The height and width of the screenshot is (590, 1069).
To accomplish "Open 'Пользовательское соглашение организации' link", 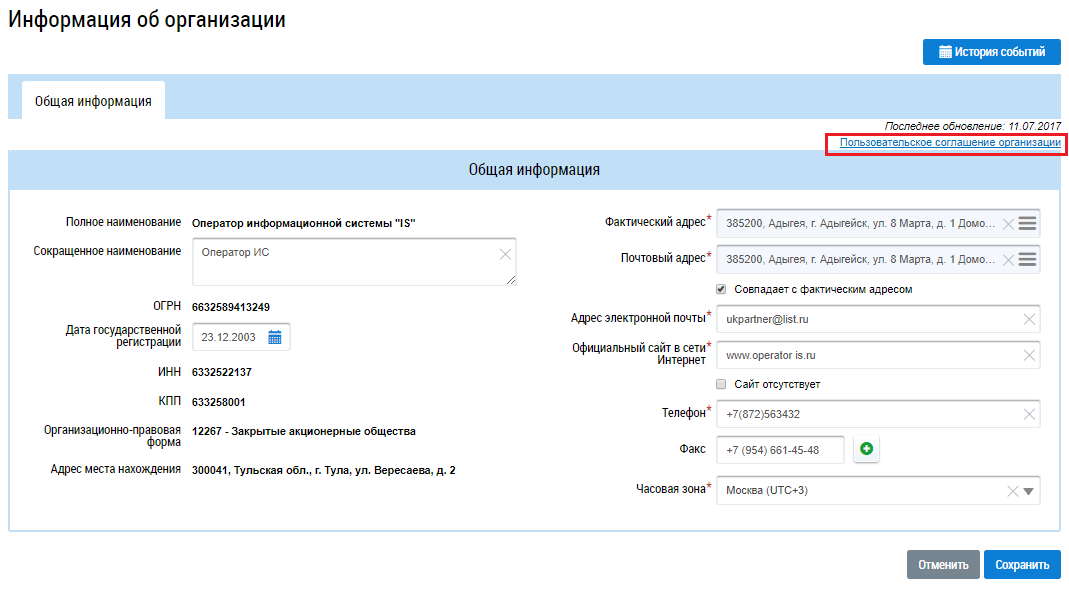I will pyautogui.click(x=950, y=143).
